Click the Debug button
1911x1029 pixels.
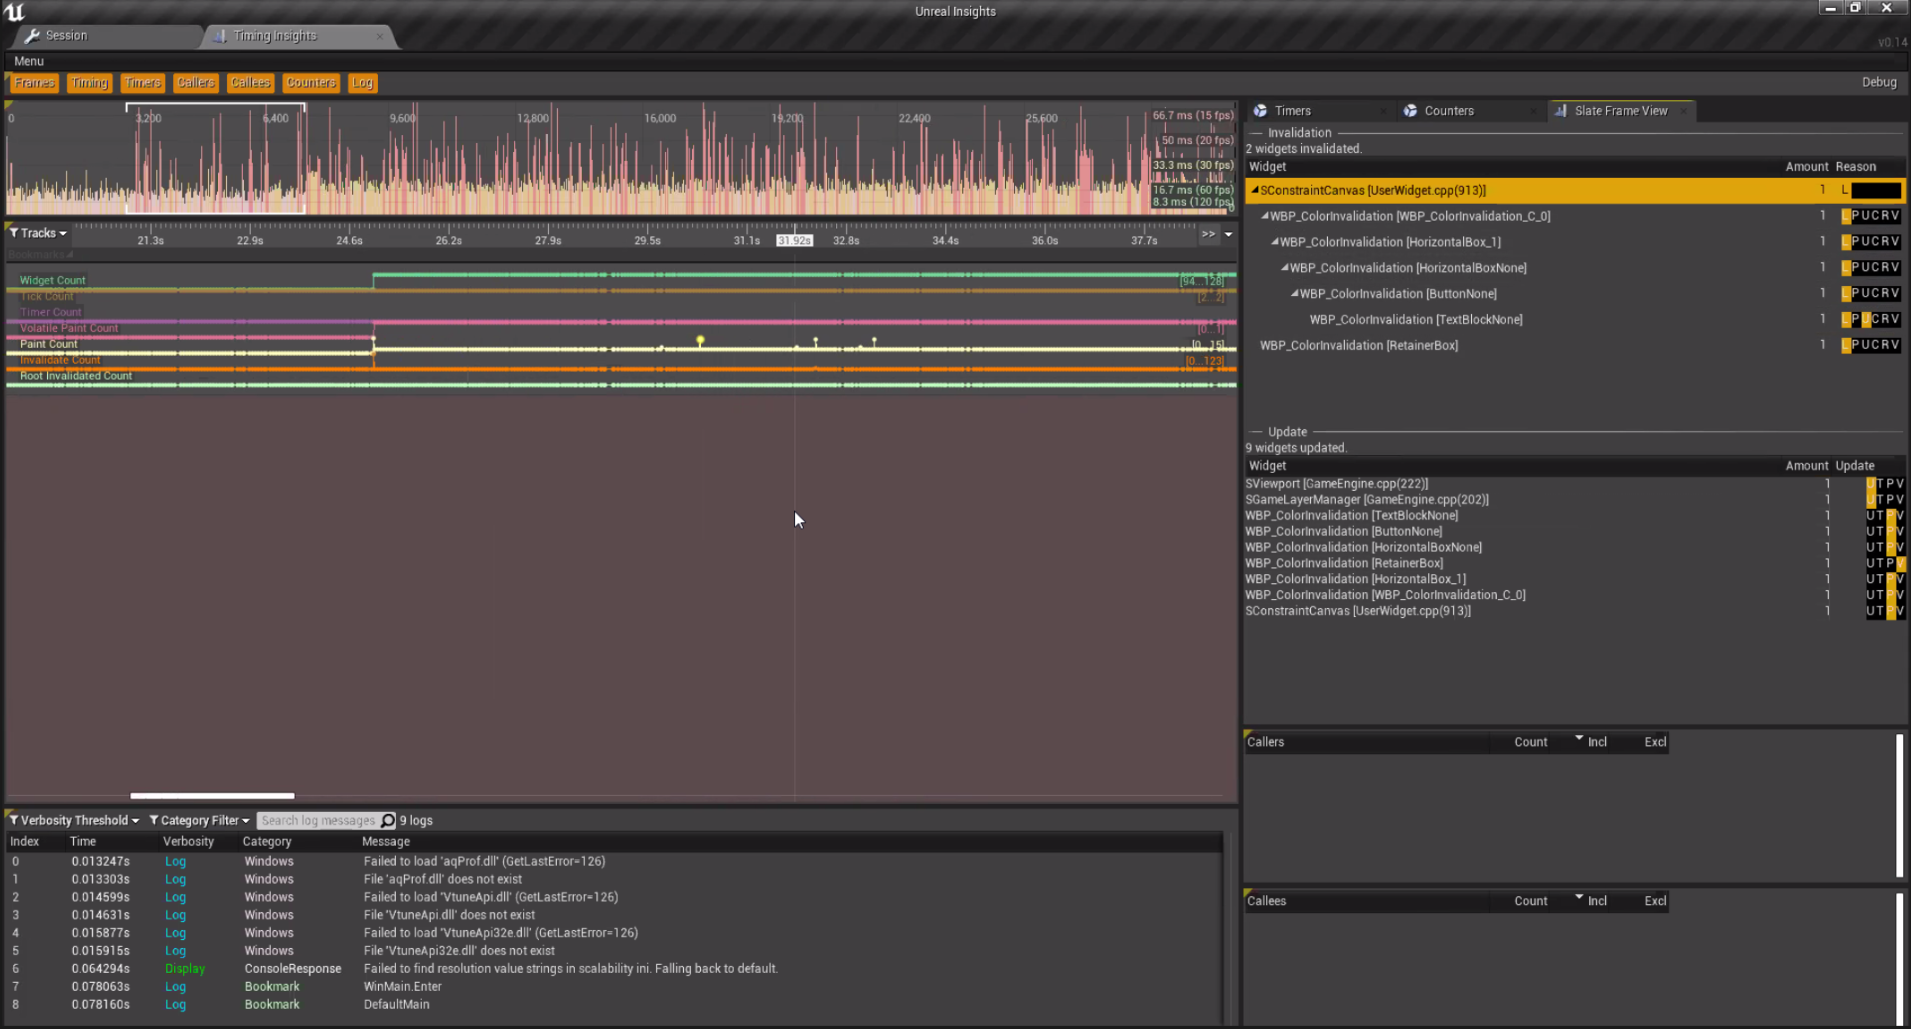tap(1879, 82)
